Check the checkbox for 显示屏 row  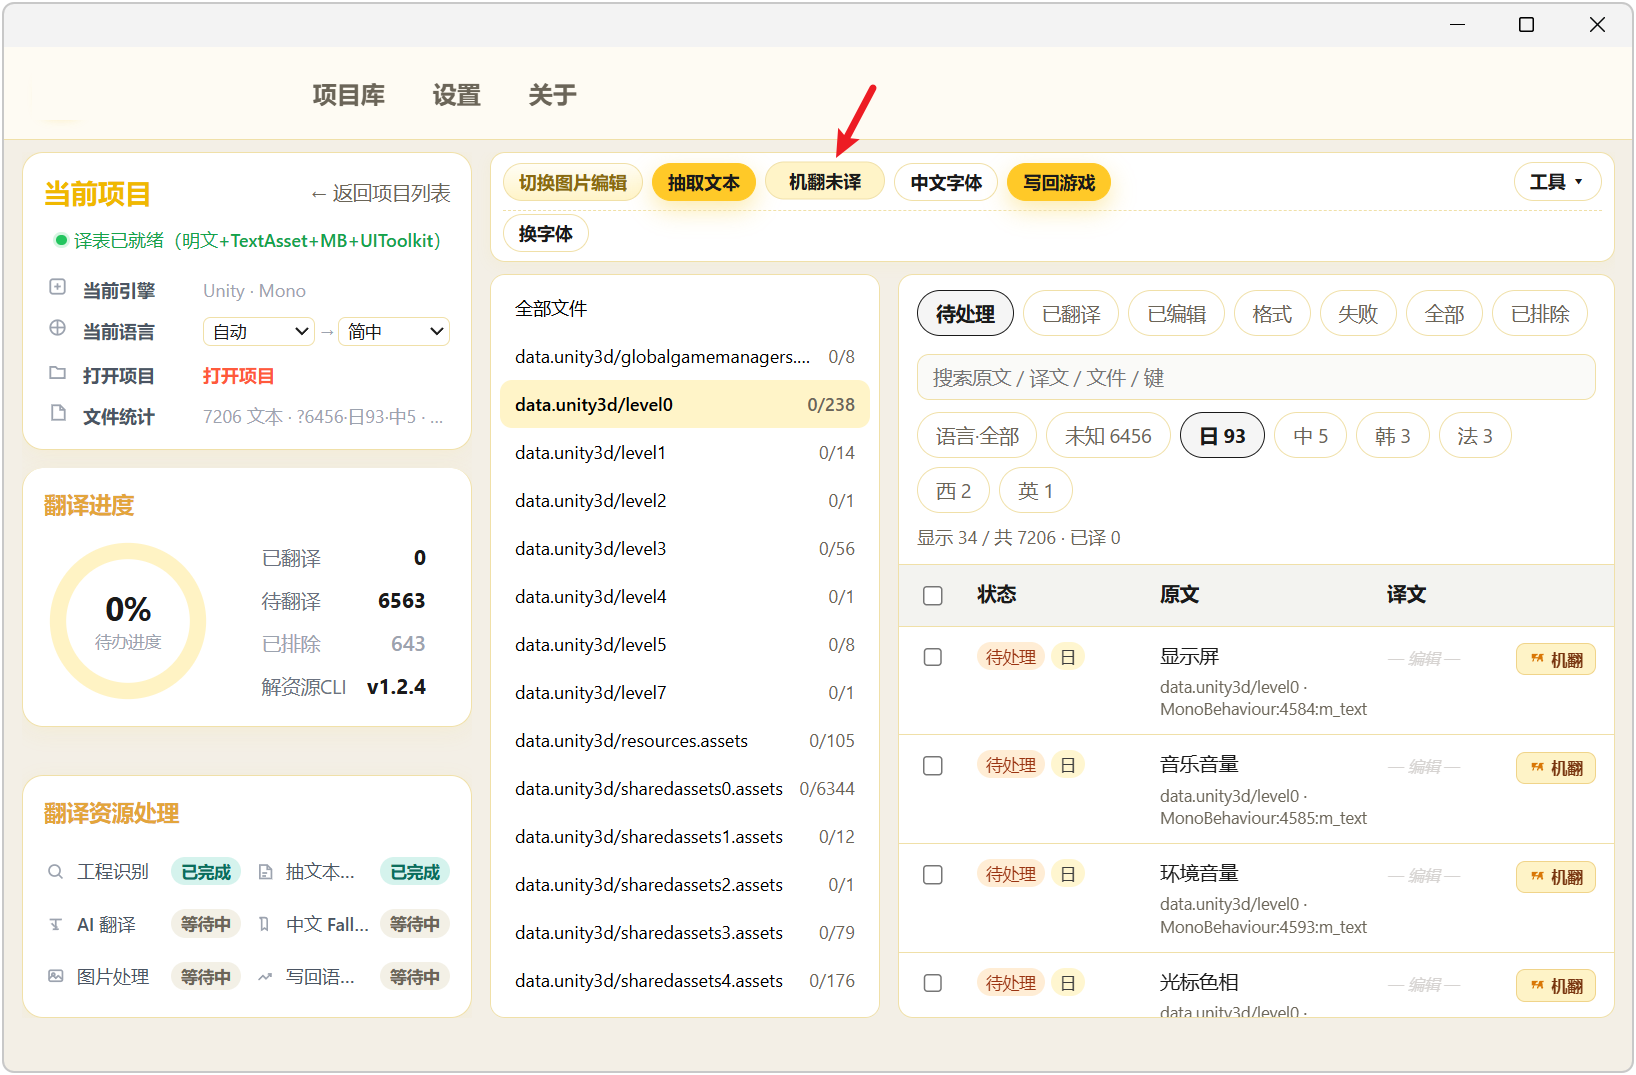pyautogui.click(x=933, y=657)
